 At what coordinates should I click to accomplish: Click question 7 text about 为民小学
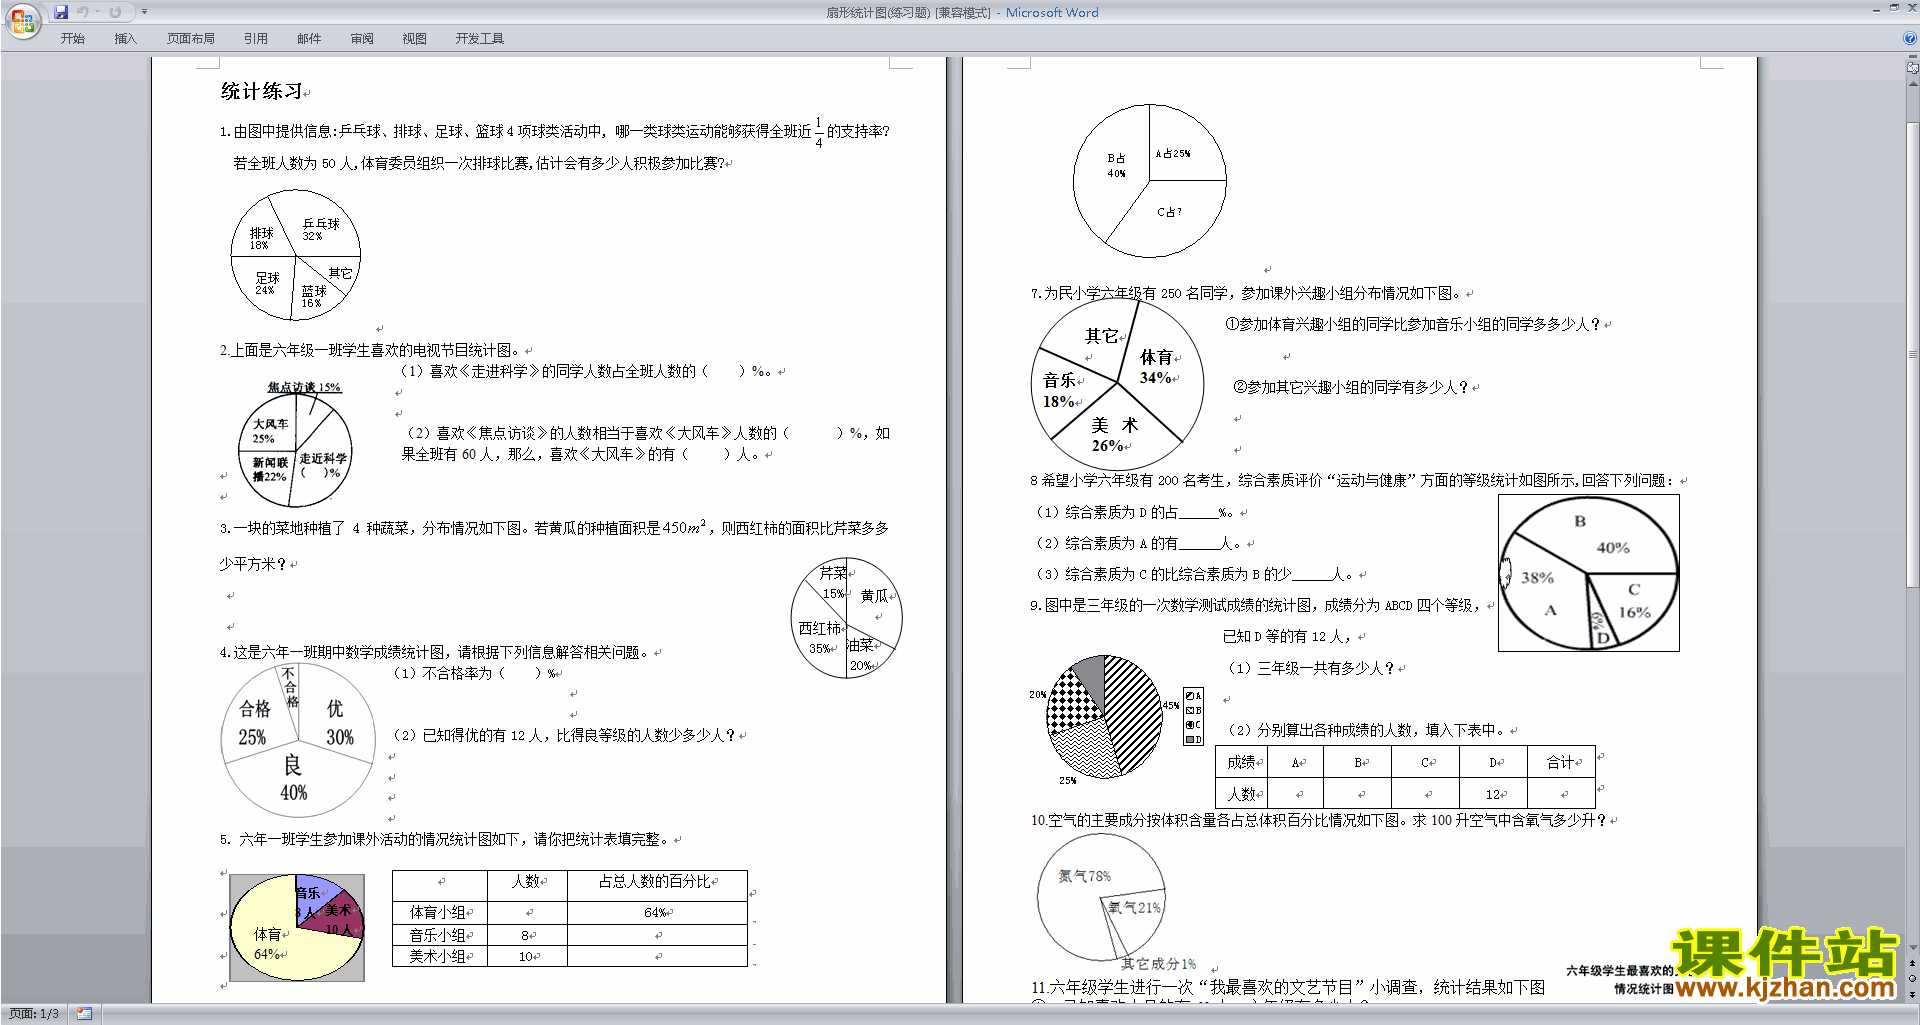pyautogui.click(x=1248, y=293)
